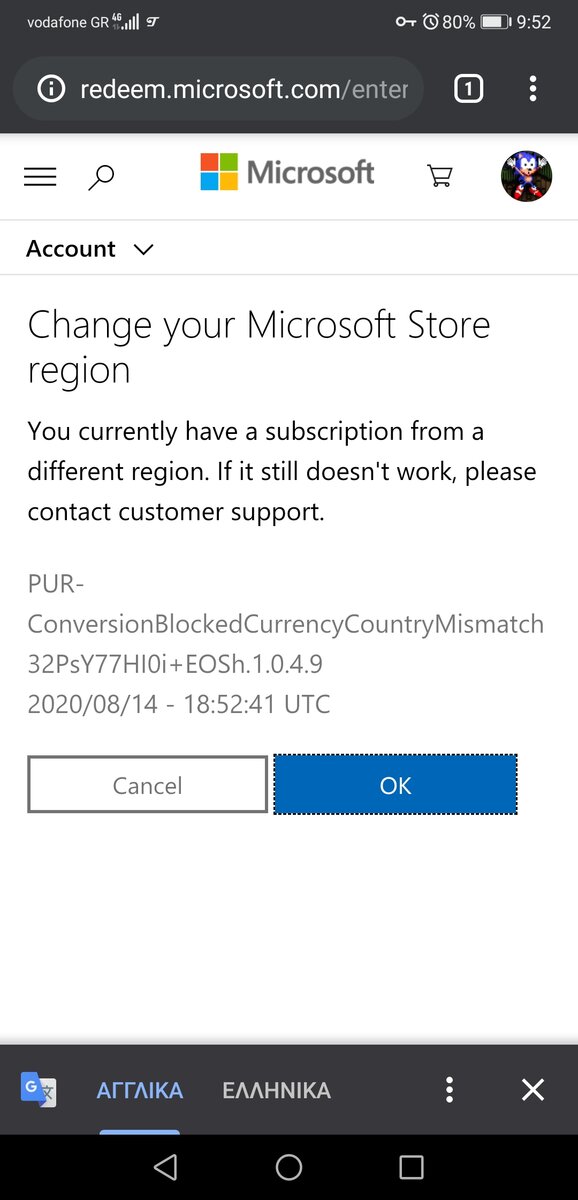This screenshot has height=1200, width=578.
Task: Switch to ΕΛΛΗΝΙΚΑ translation tab
Action: 276,1090
